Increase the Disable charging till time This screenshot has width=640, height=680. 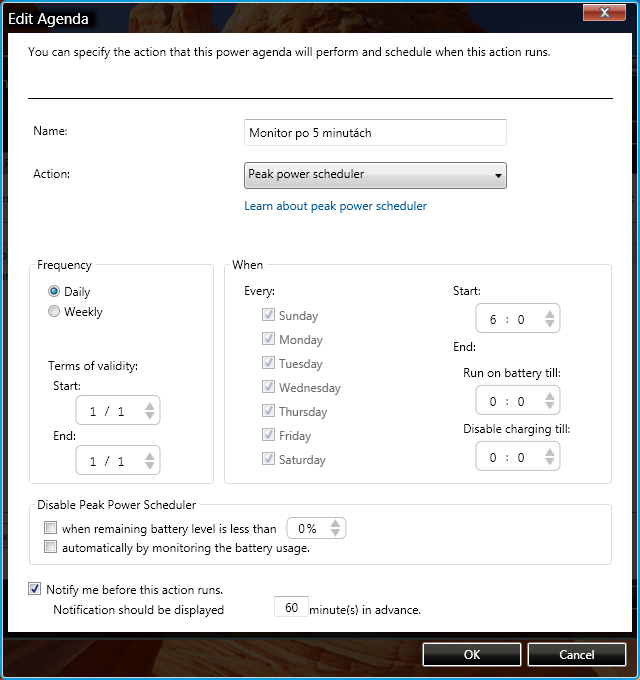[549, 450]
